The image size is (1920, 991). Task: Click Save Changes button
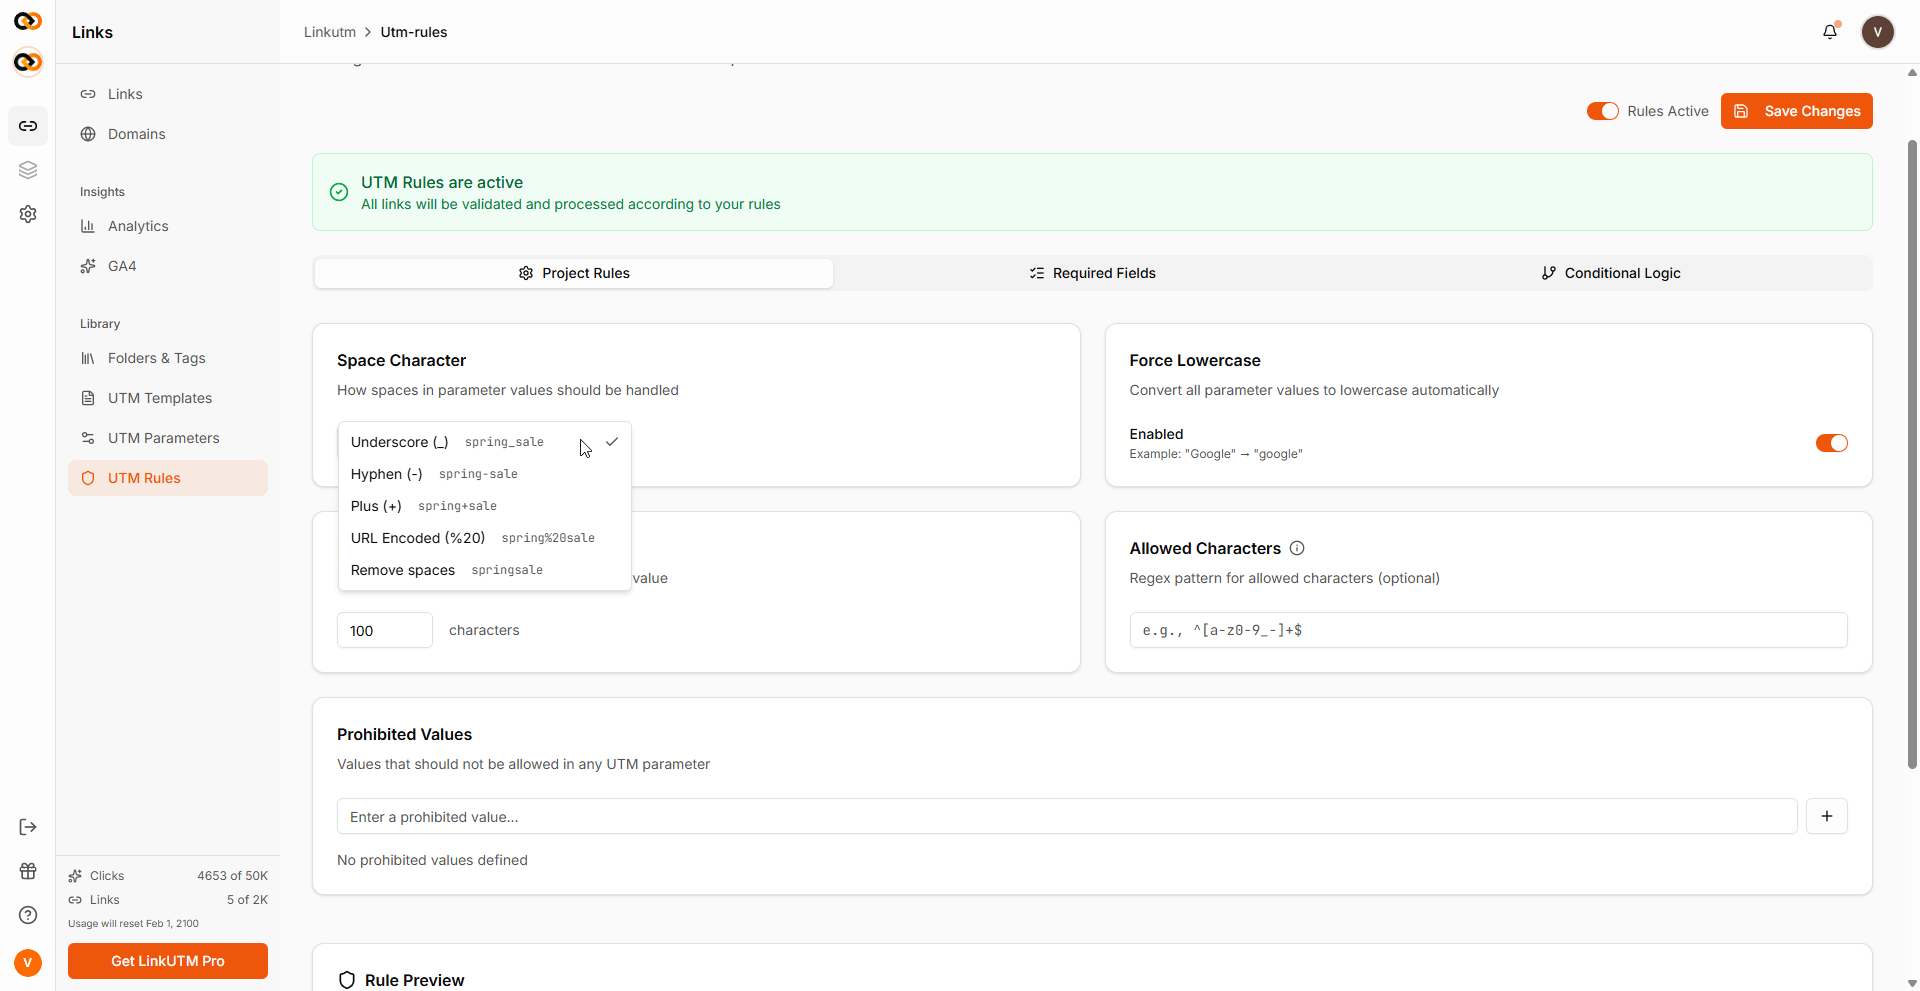1796,111
